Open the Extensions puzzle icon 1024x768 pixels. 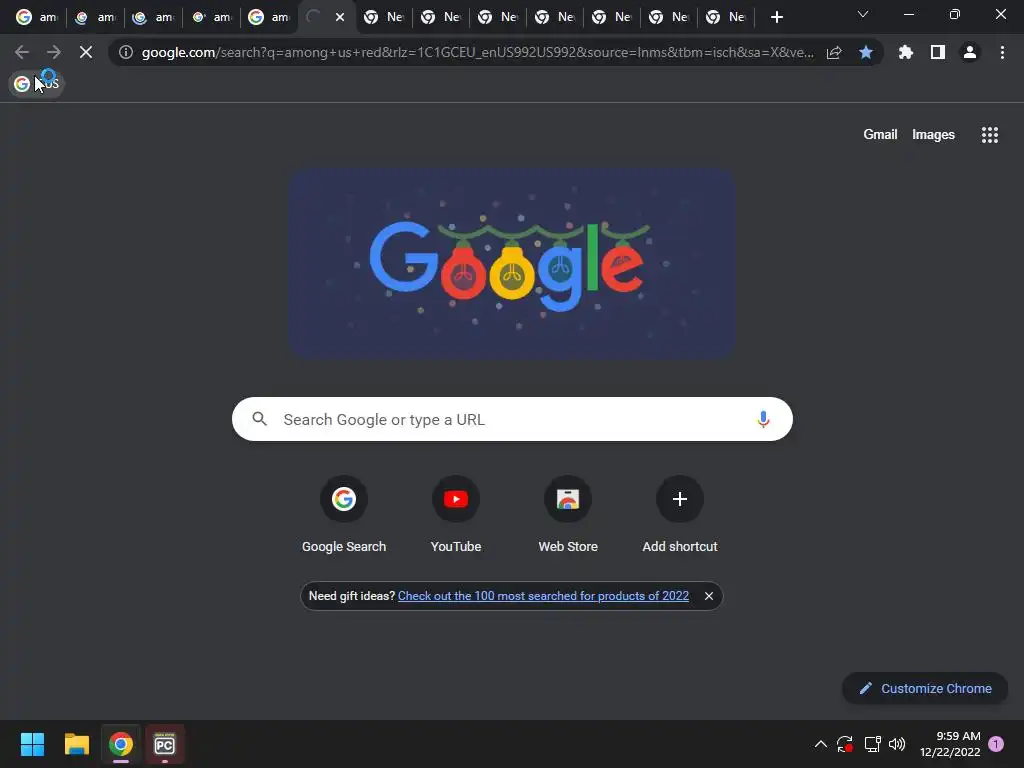pos(906,52)
